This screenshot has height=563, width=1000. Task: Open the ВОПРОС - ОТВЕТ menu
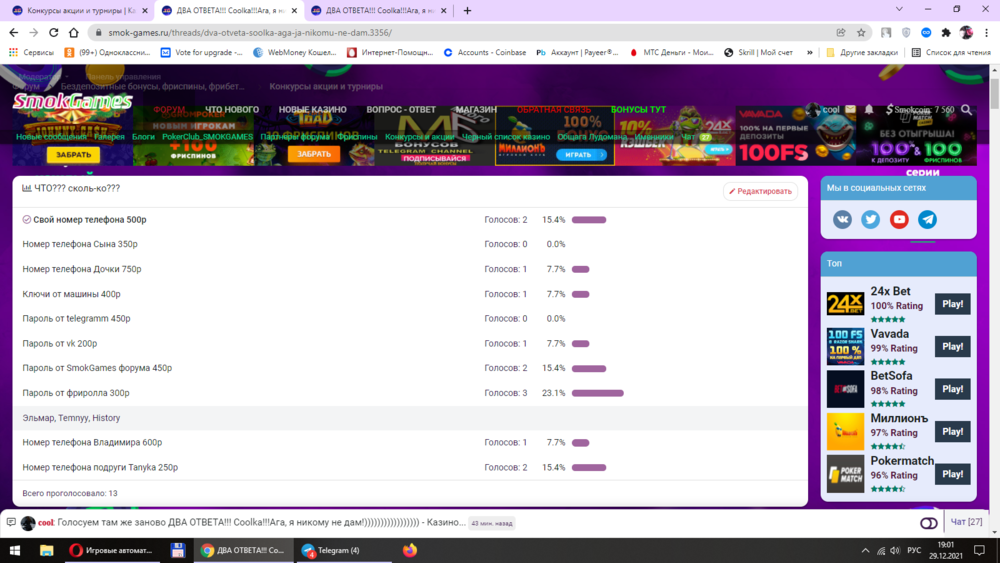click(401, 110)
